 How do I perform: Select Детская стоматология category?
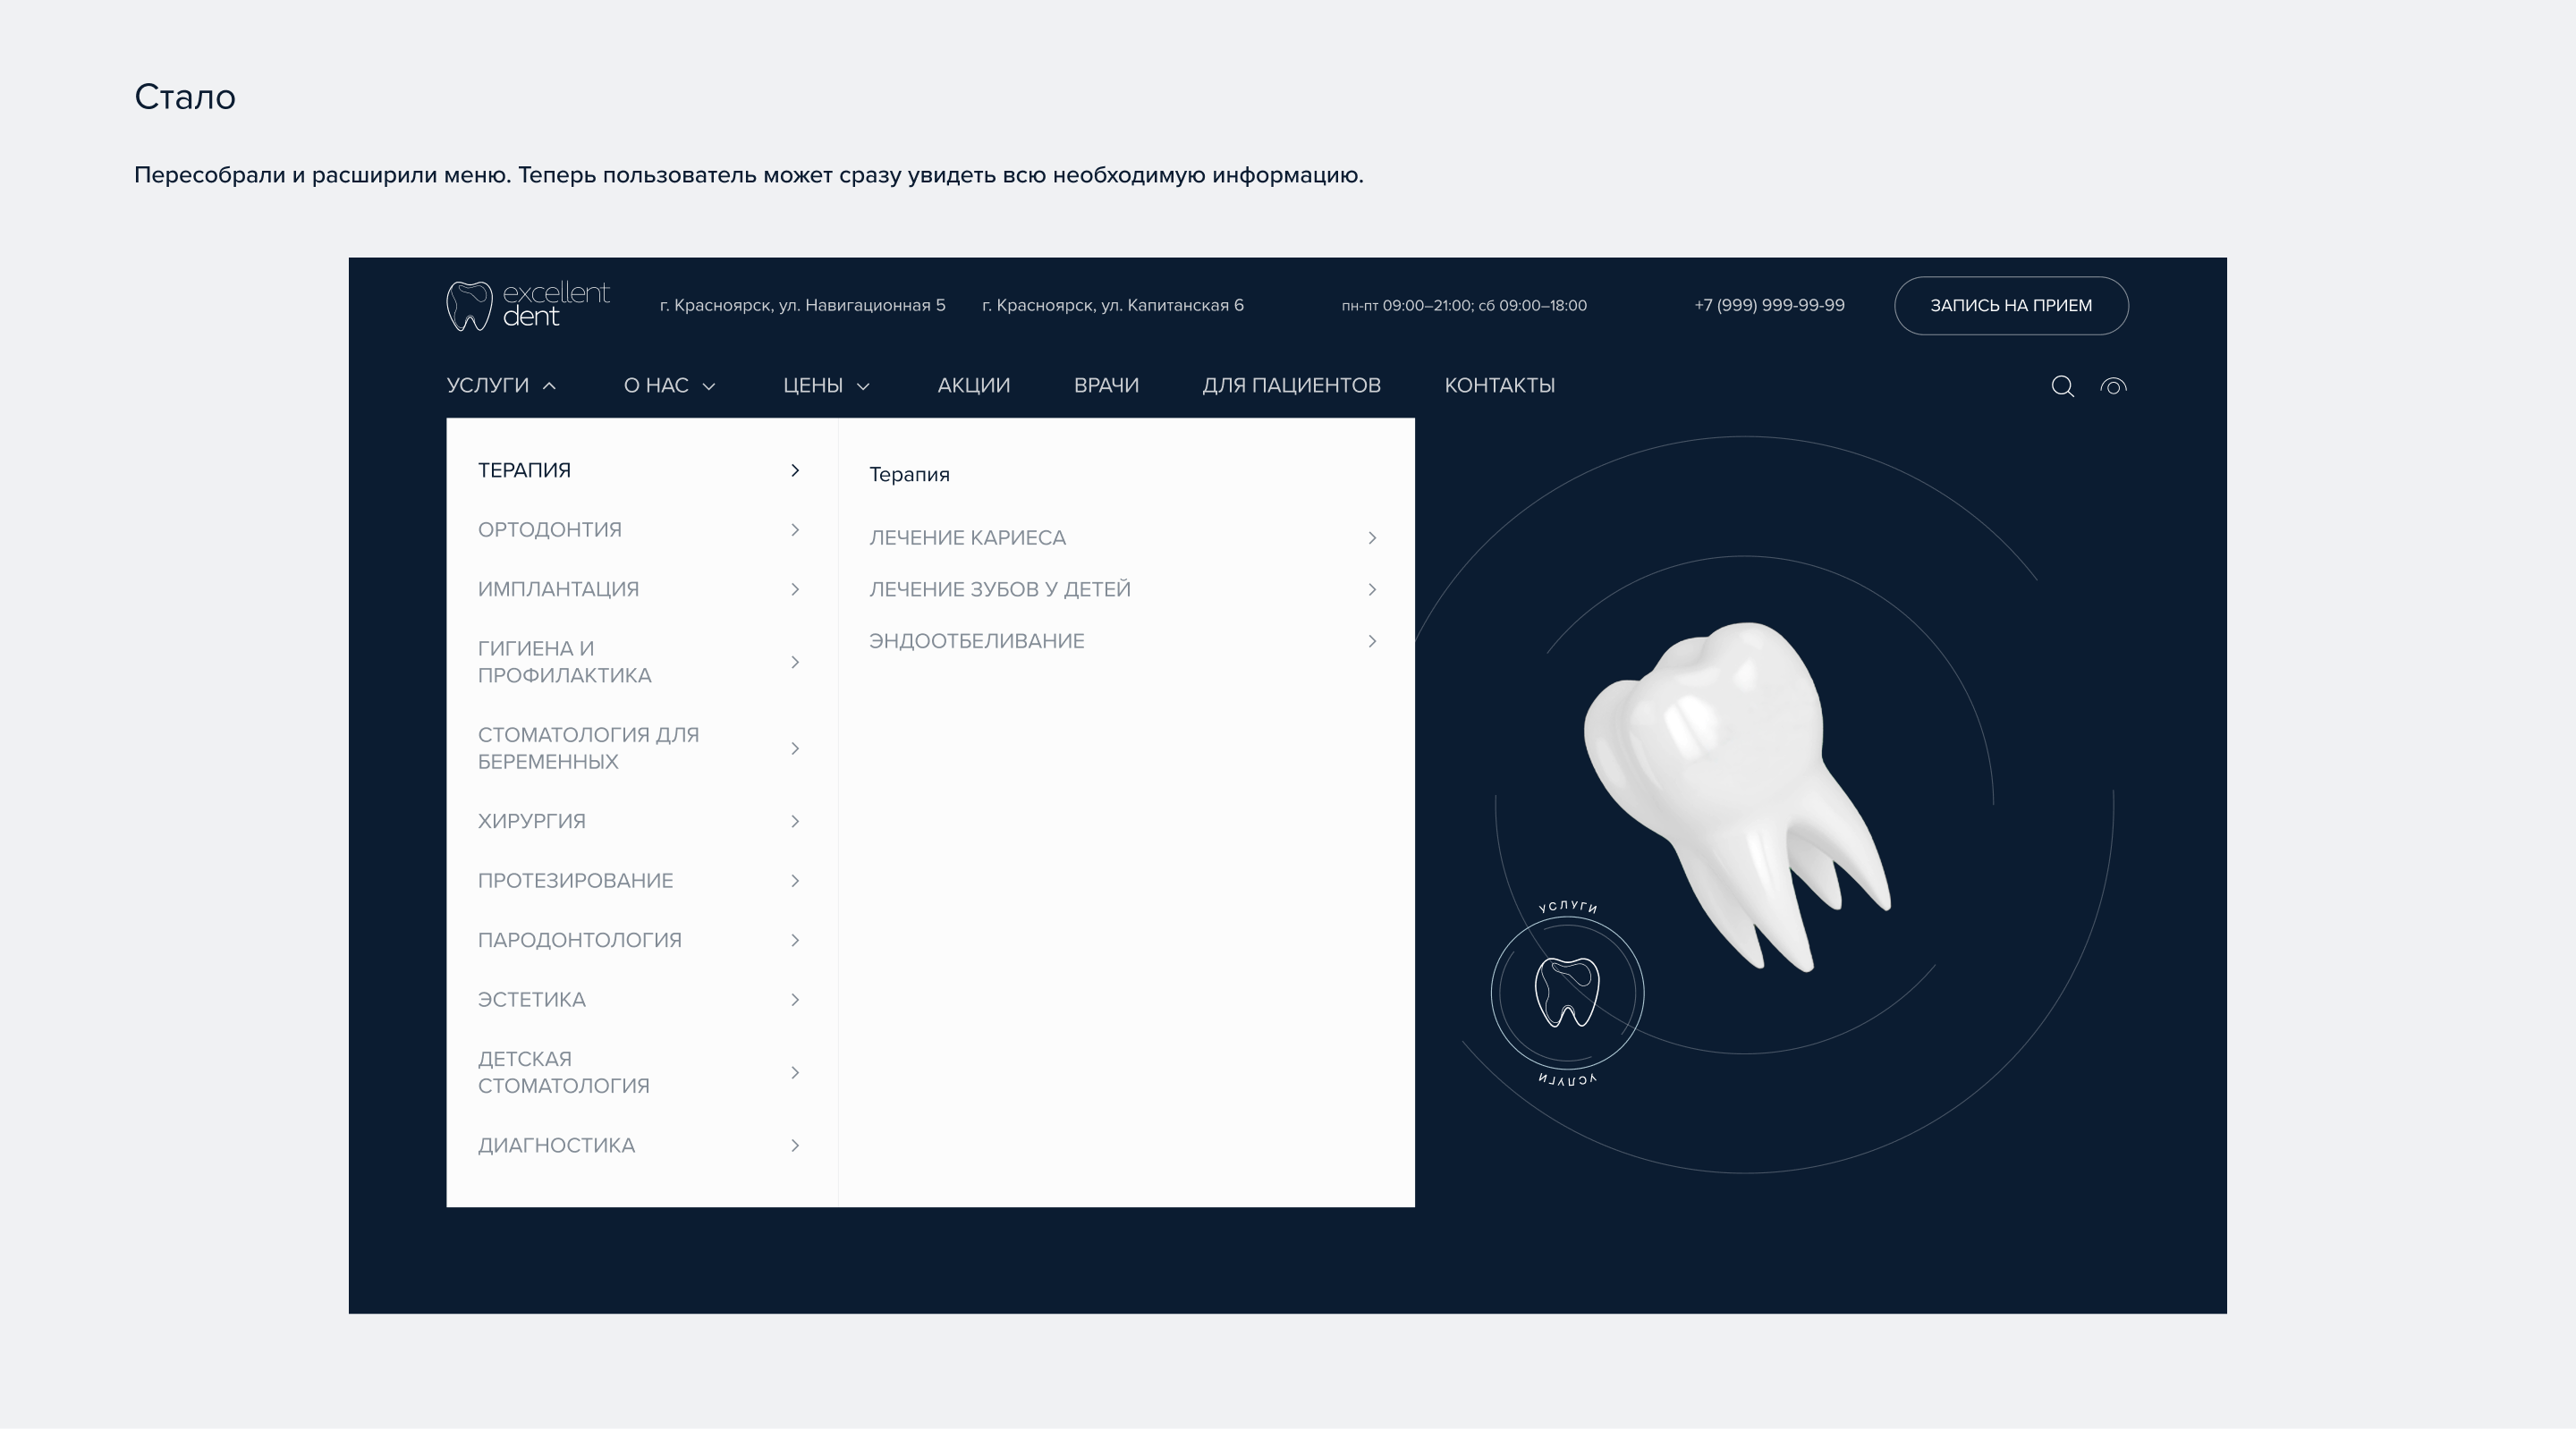click(x=640, y=1072)
